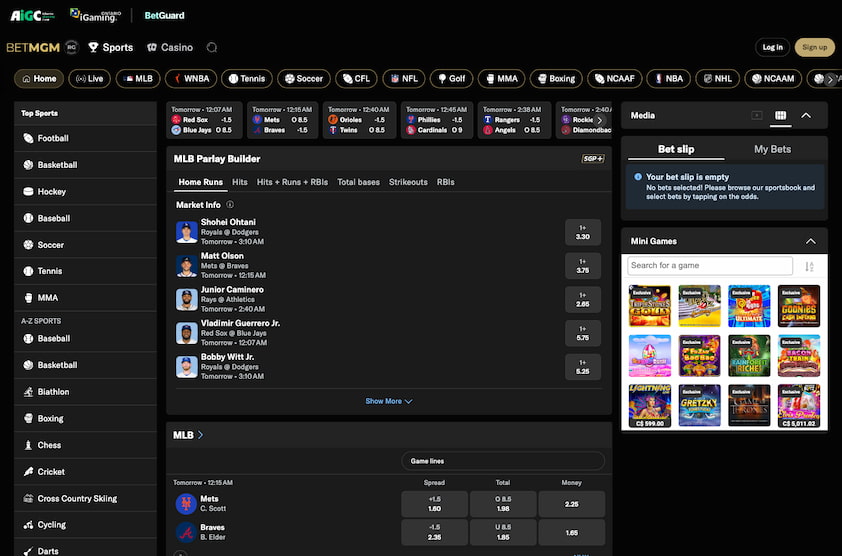Select Braves moneyline 1.65
The width and height of the screenshot is (842, 556).
tap(571, 532)
